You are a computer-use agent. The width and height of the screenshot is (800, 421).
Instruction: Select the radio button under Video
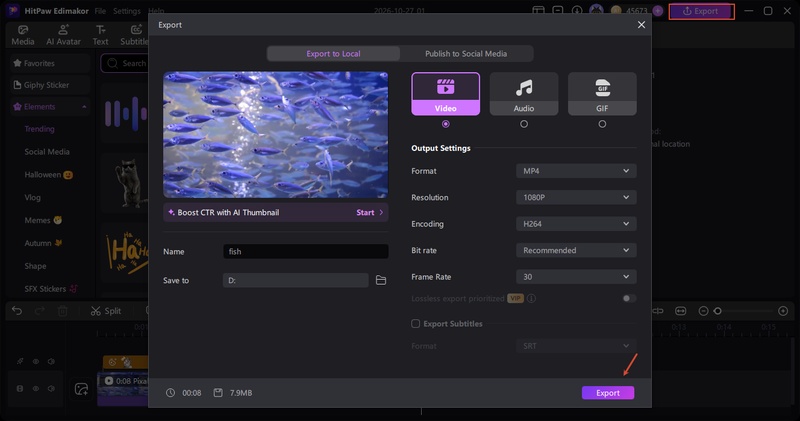[x=445, y=124]
